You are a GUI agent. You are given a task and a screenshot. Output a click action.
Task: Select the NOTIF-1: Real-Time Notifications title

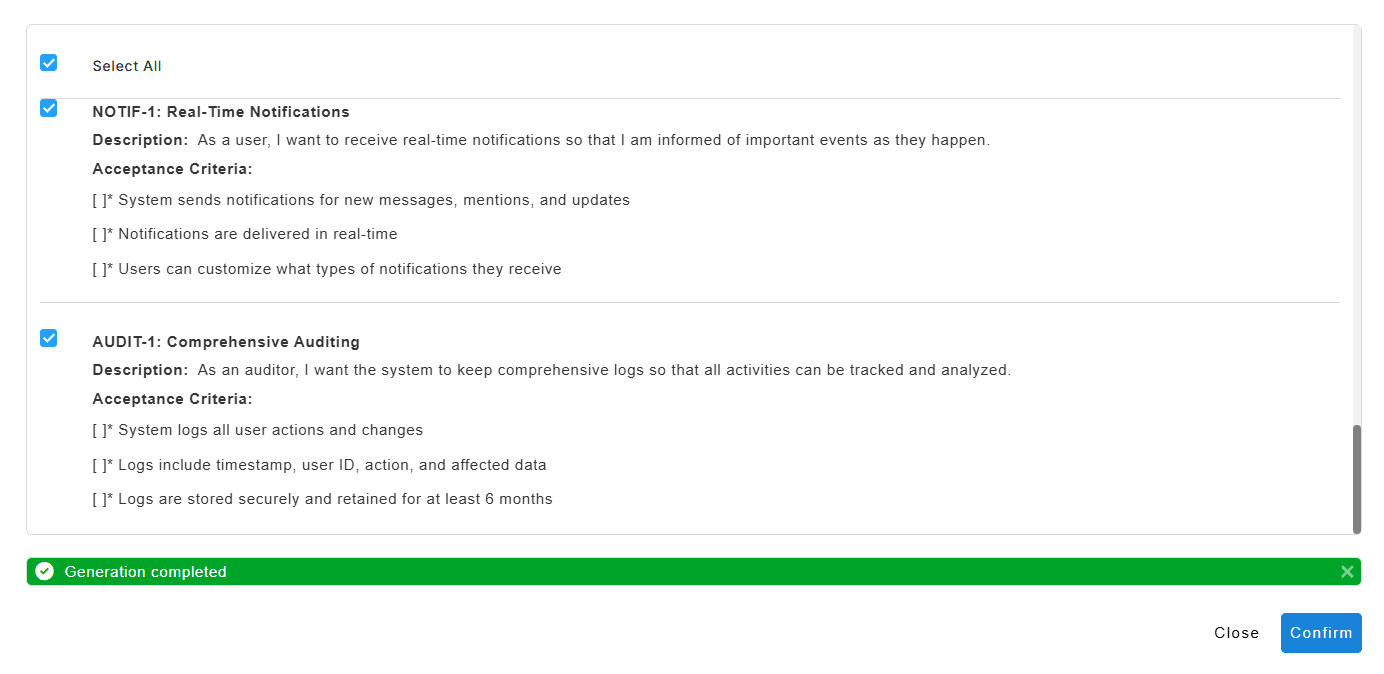(x=221, y=112)
